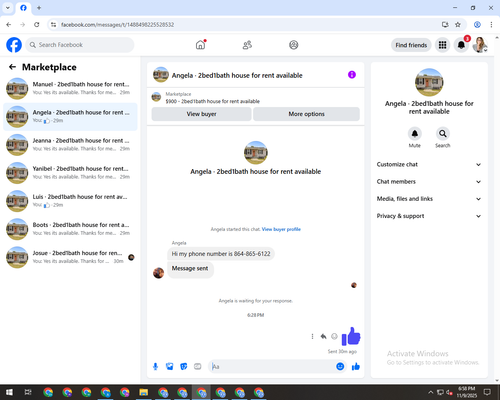Screen dimensions: 500x400
Task: Open the notifications bell icon
Action: (x=461, y=45)
